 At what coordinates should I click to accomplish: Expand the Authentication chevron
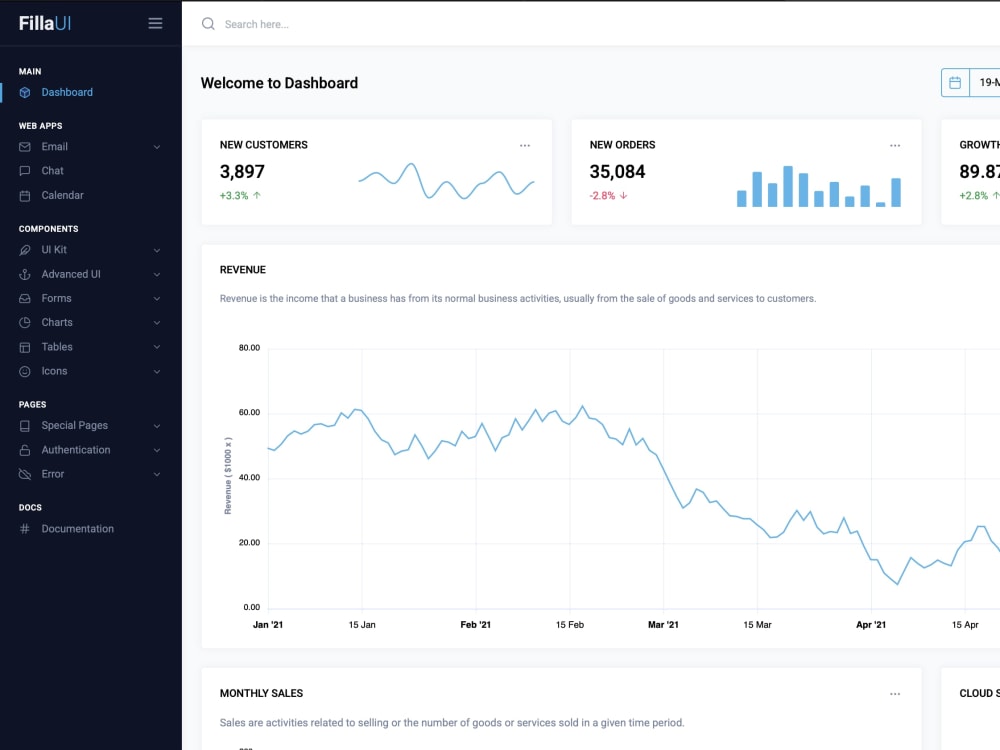click(157, 450)
